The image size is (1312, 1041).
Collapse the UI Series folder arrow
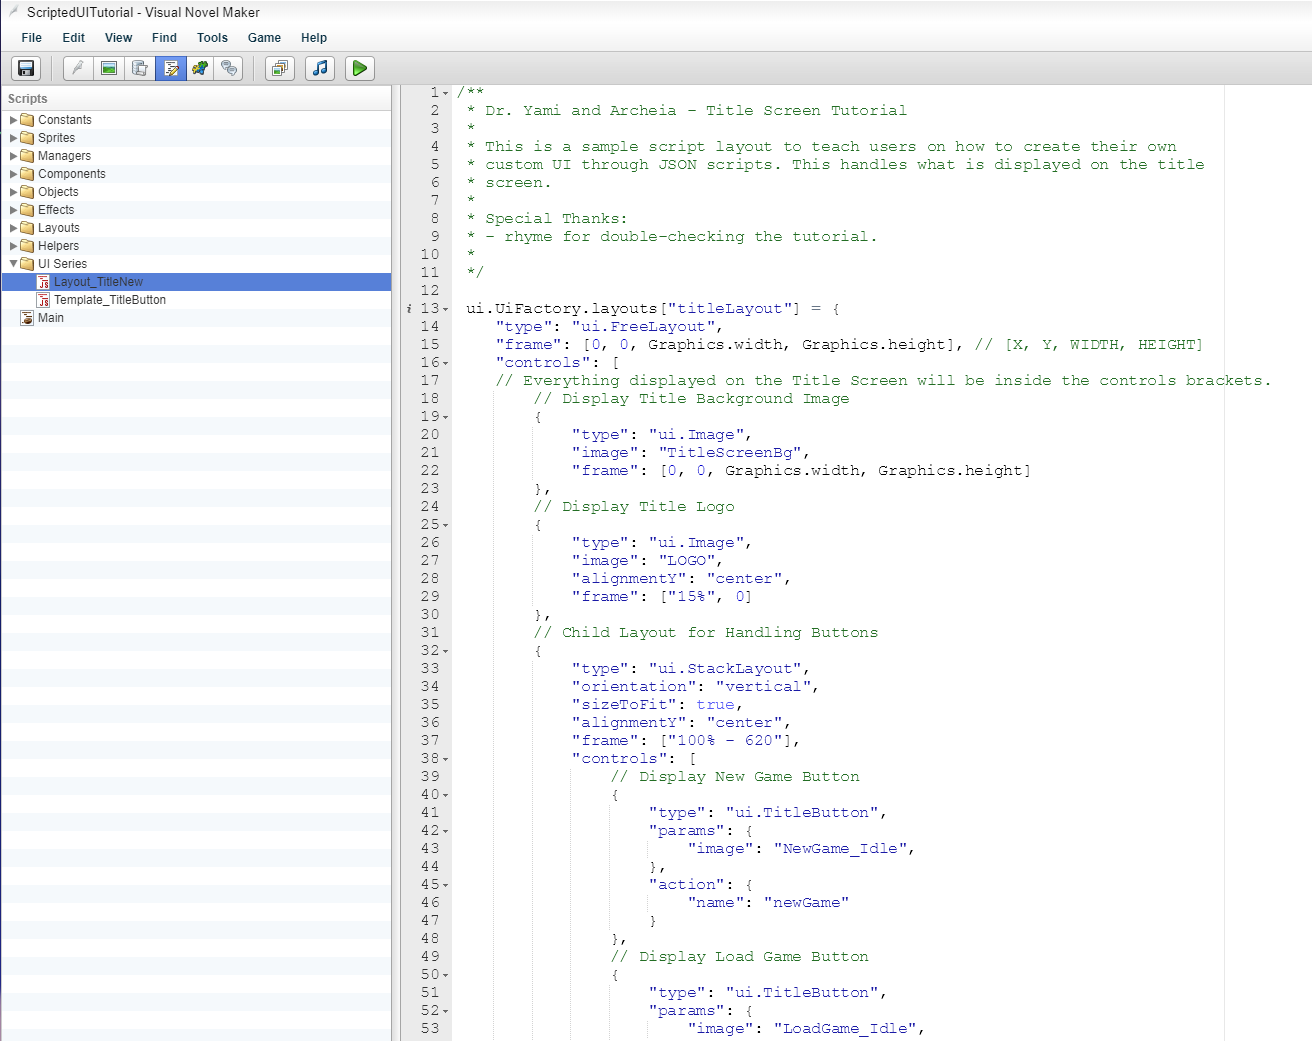13,264
